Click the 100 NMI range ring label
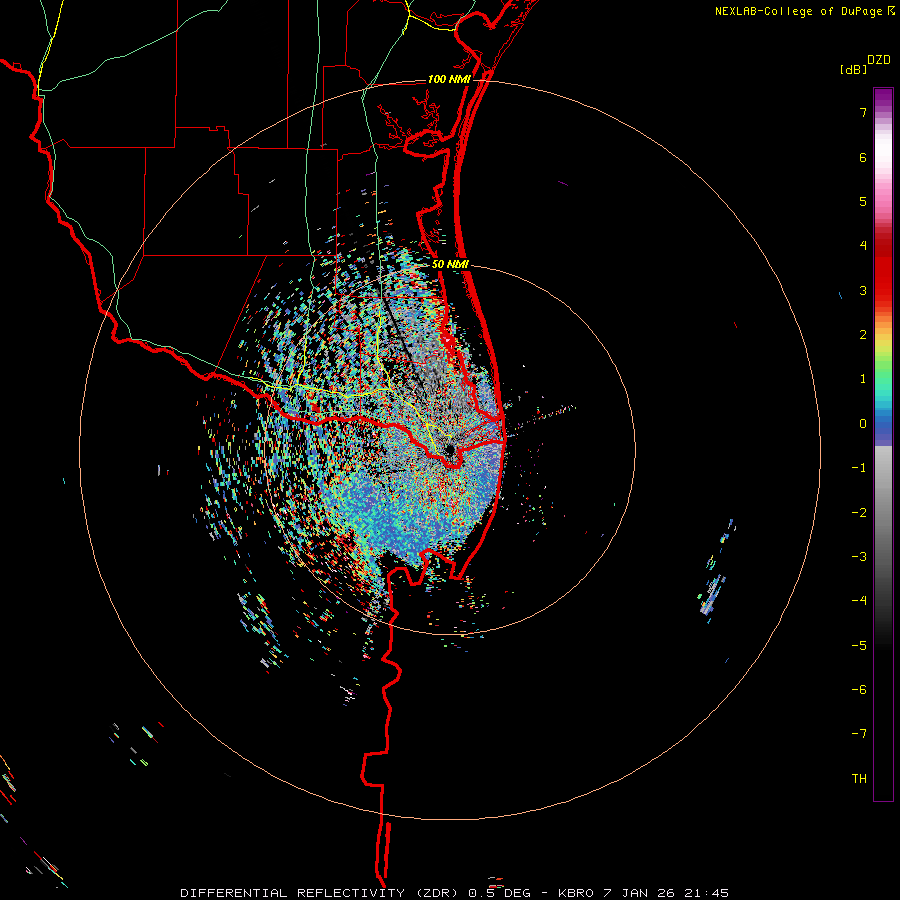The height and width of the screenshot is (900, 900). [449, 79]
